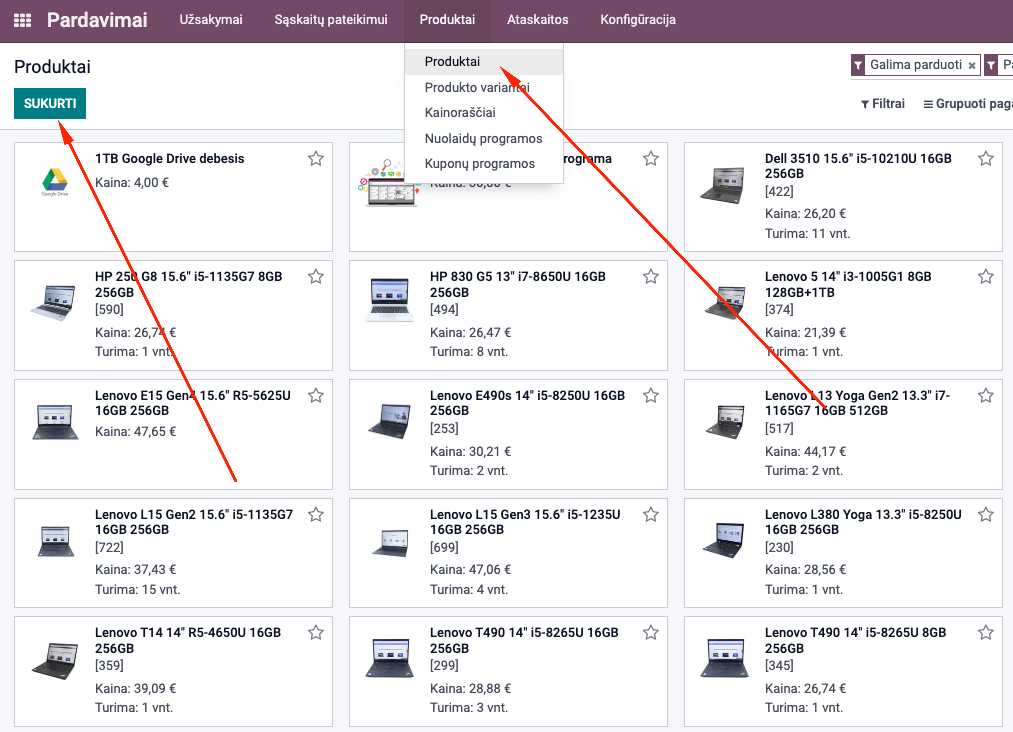Click "Kaina: 44,17 €" price text

point(806,451)
